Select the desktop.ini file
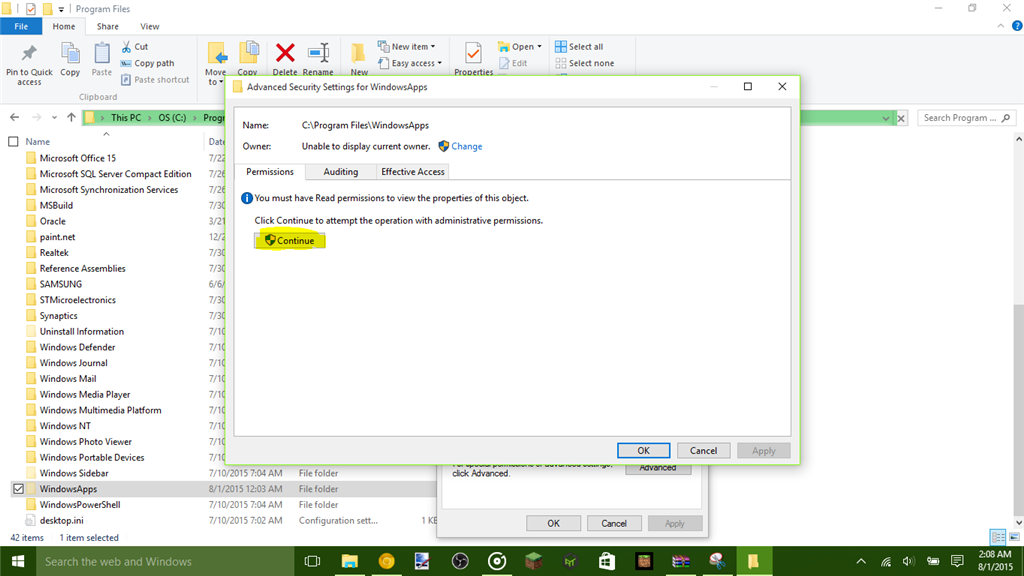 pos(61,520)
